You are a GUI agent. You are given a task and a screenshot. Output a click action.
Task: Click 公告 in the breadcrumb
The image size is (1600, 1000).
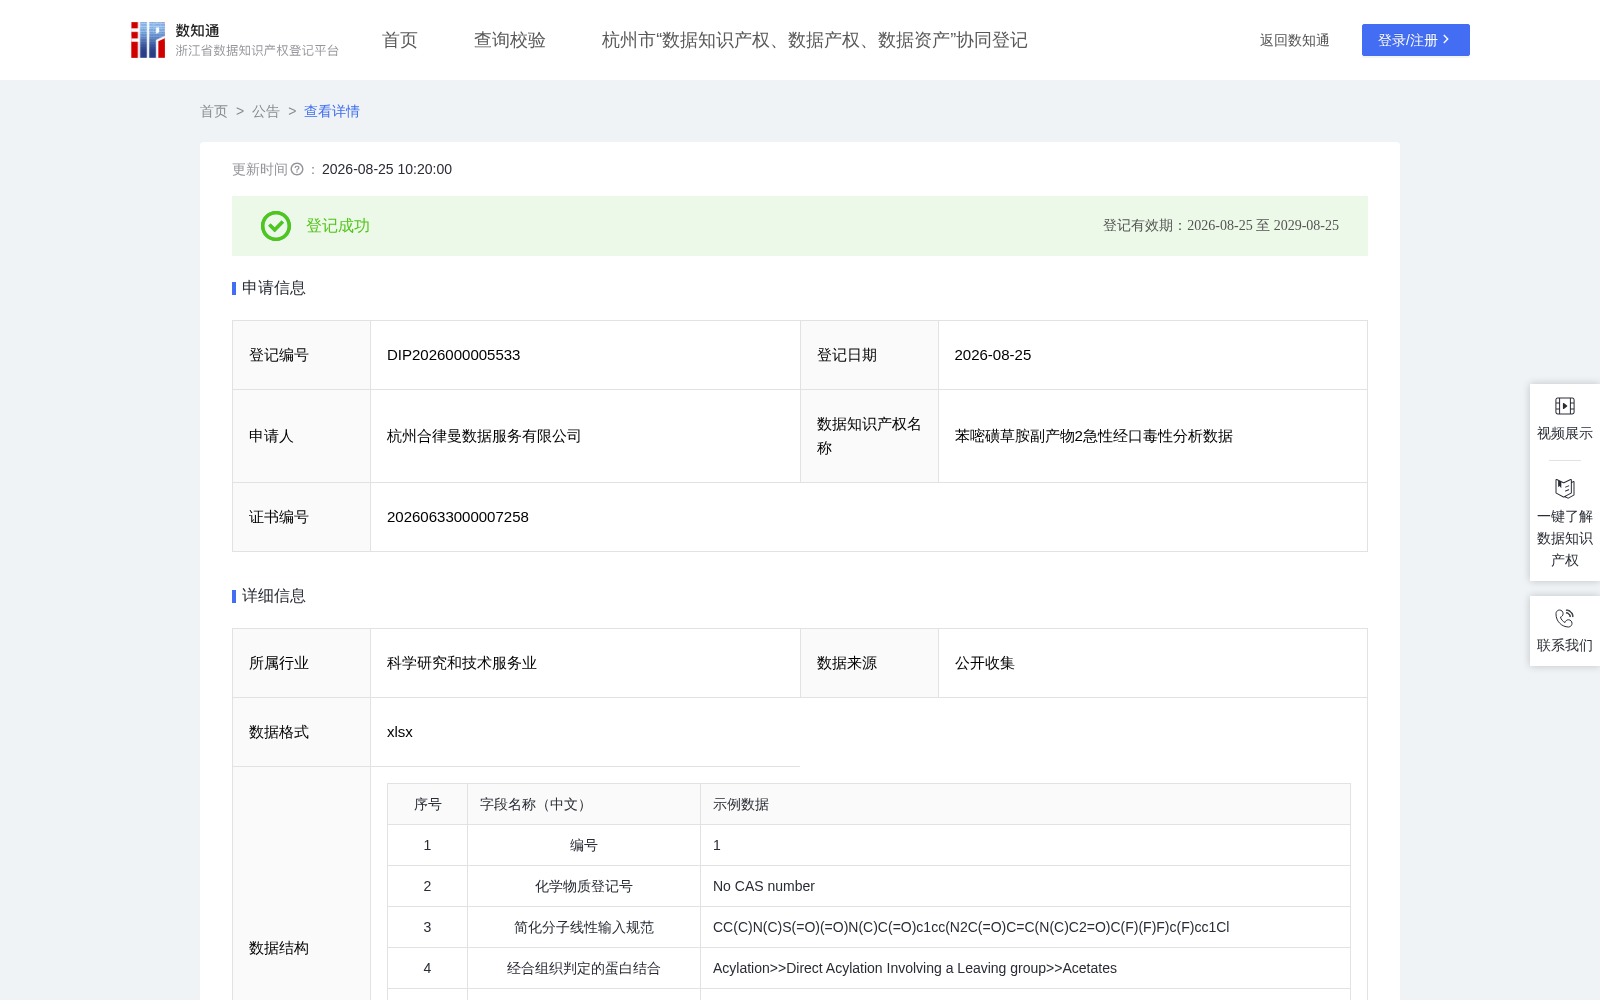click(x=266, y=111)
